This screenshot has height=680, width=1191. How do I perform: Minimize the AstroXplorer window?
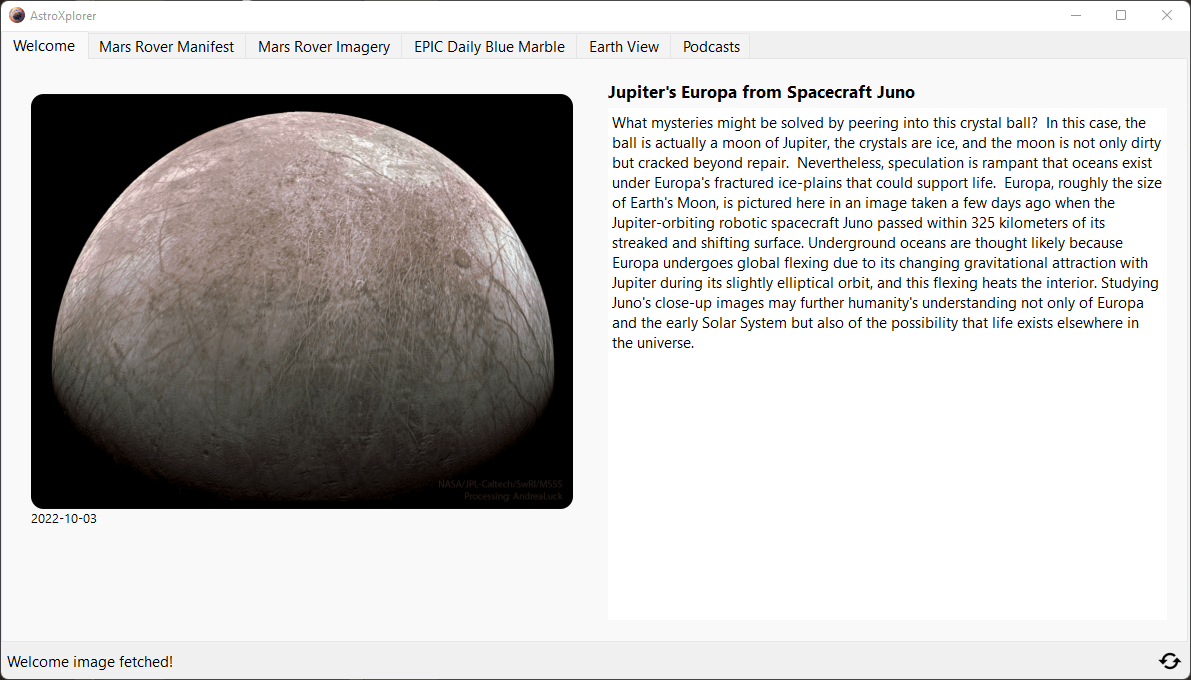tap(1077, 15)
